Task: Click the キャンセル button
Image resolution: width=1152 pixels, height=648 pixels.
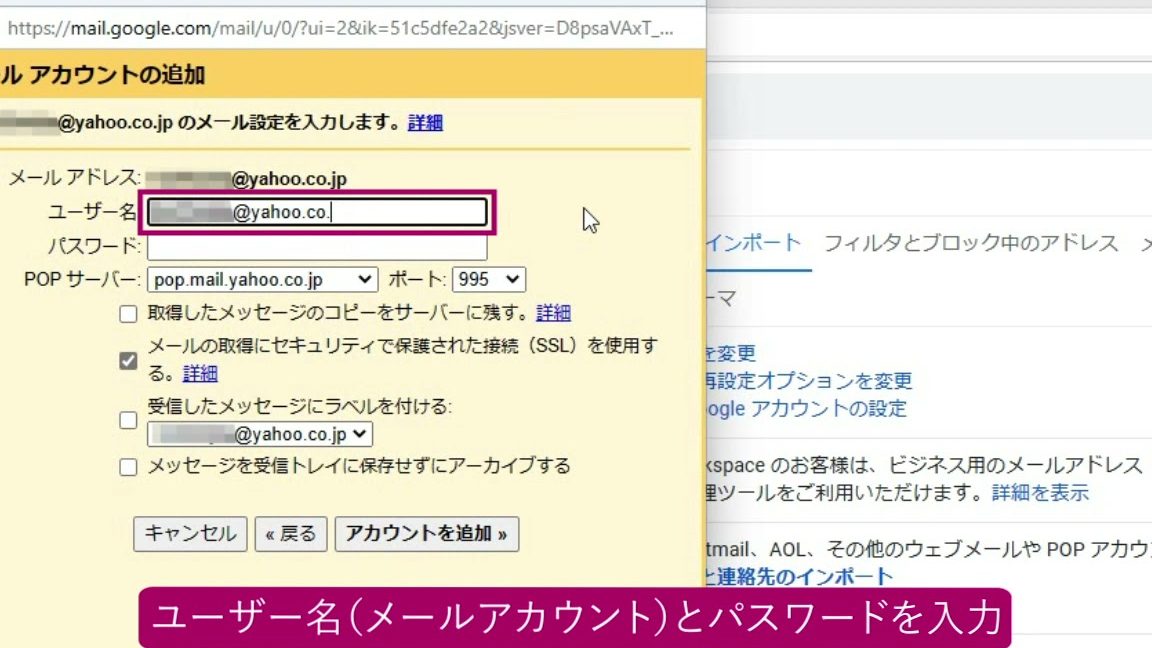Action: point(190,534)
